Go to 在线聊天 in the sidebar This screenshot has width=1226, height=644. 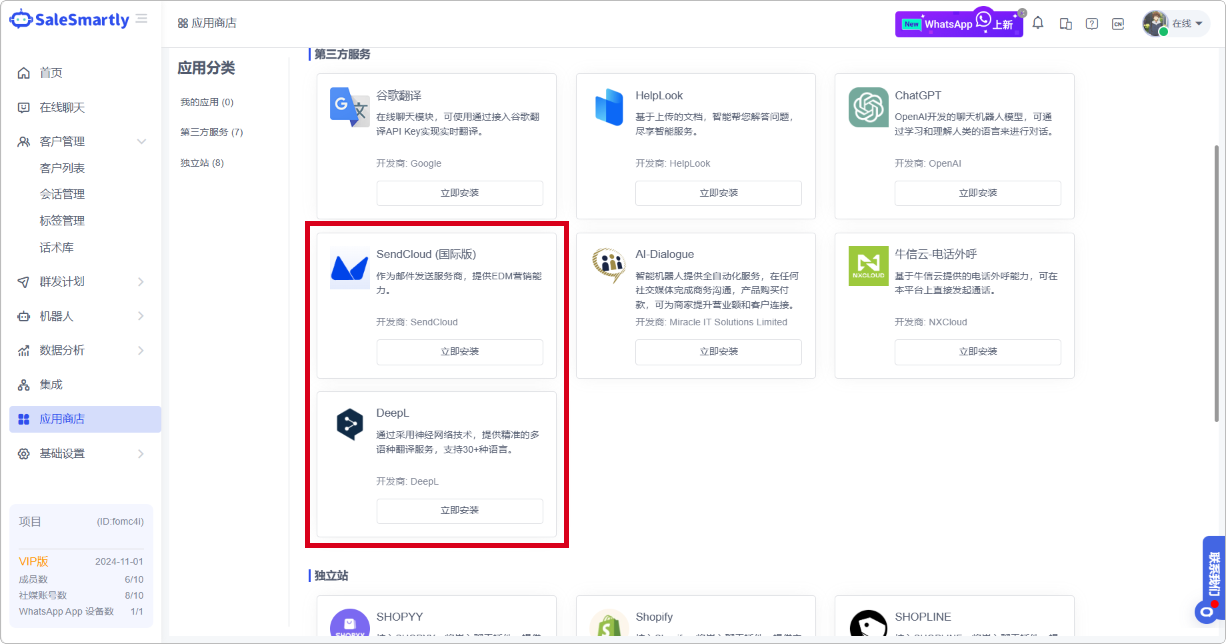pyautogui.click(x=62, y=107)
